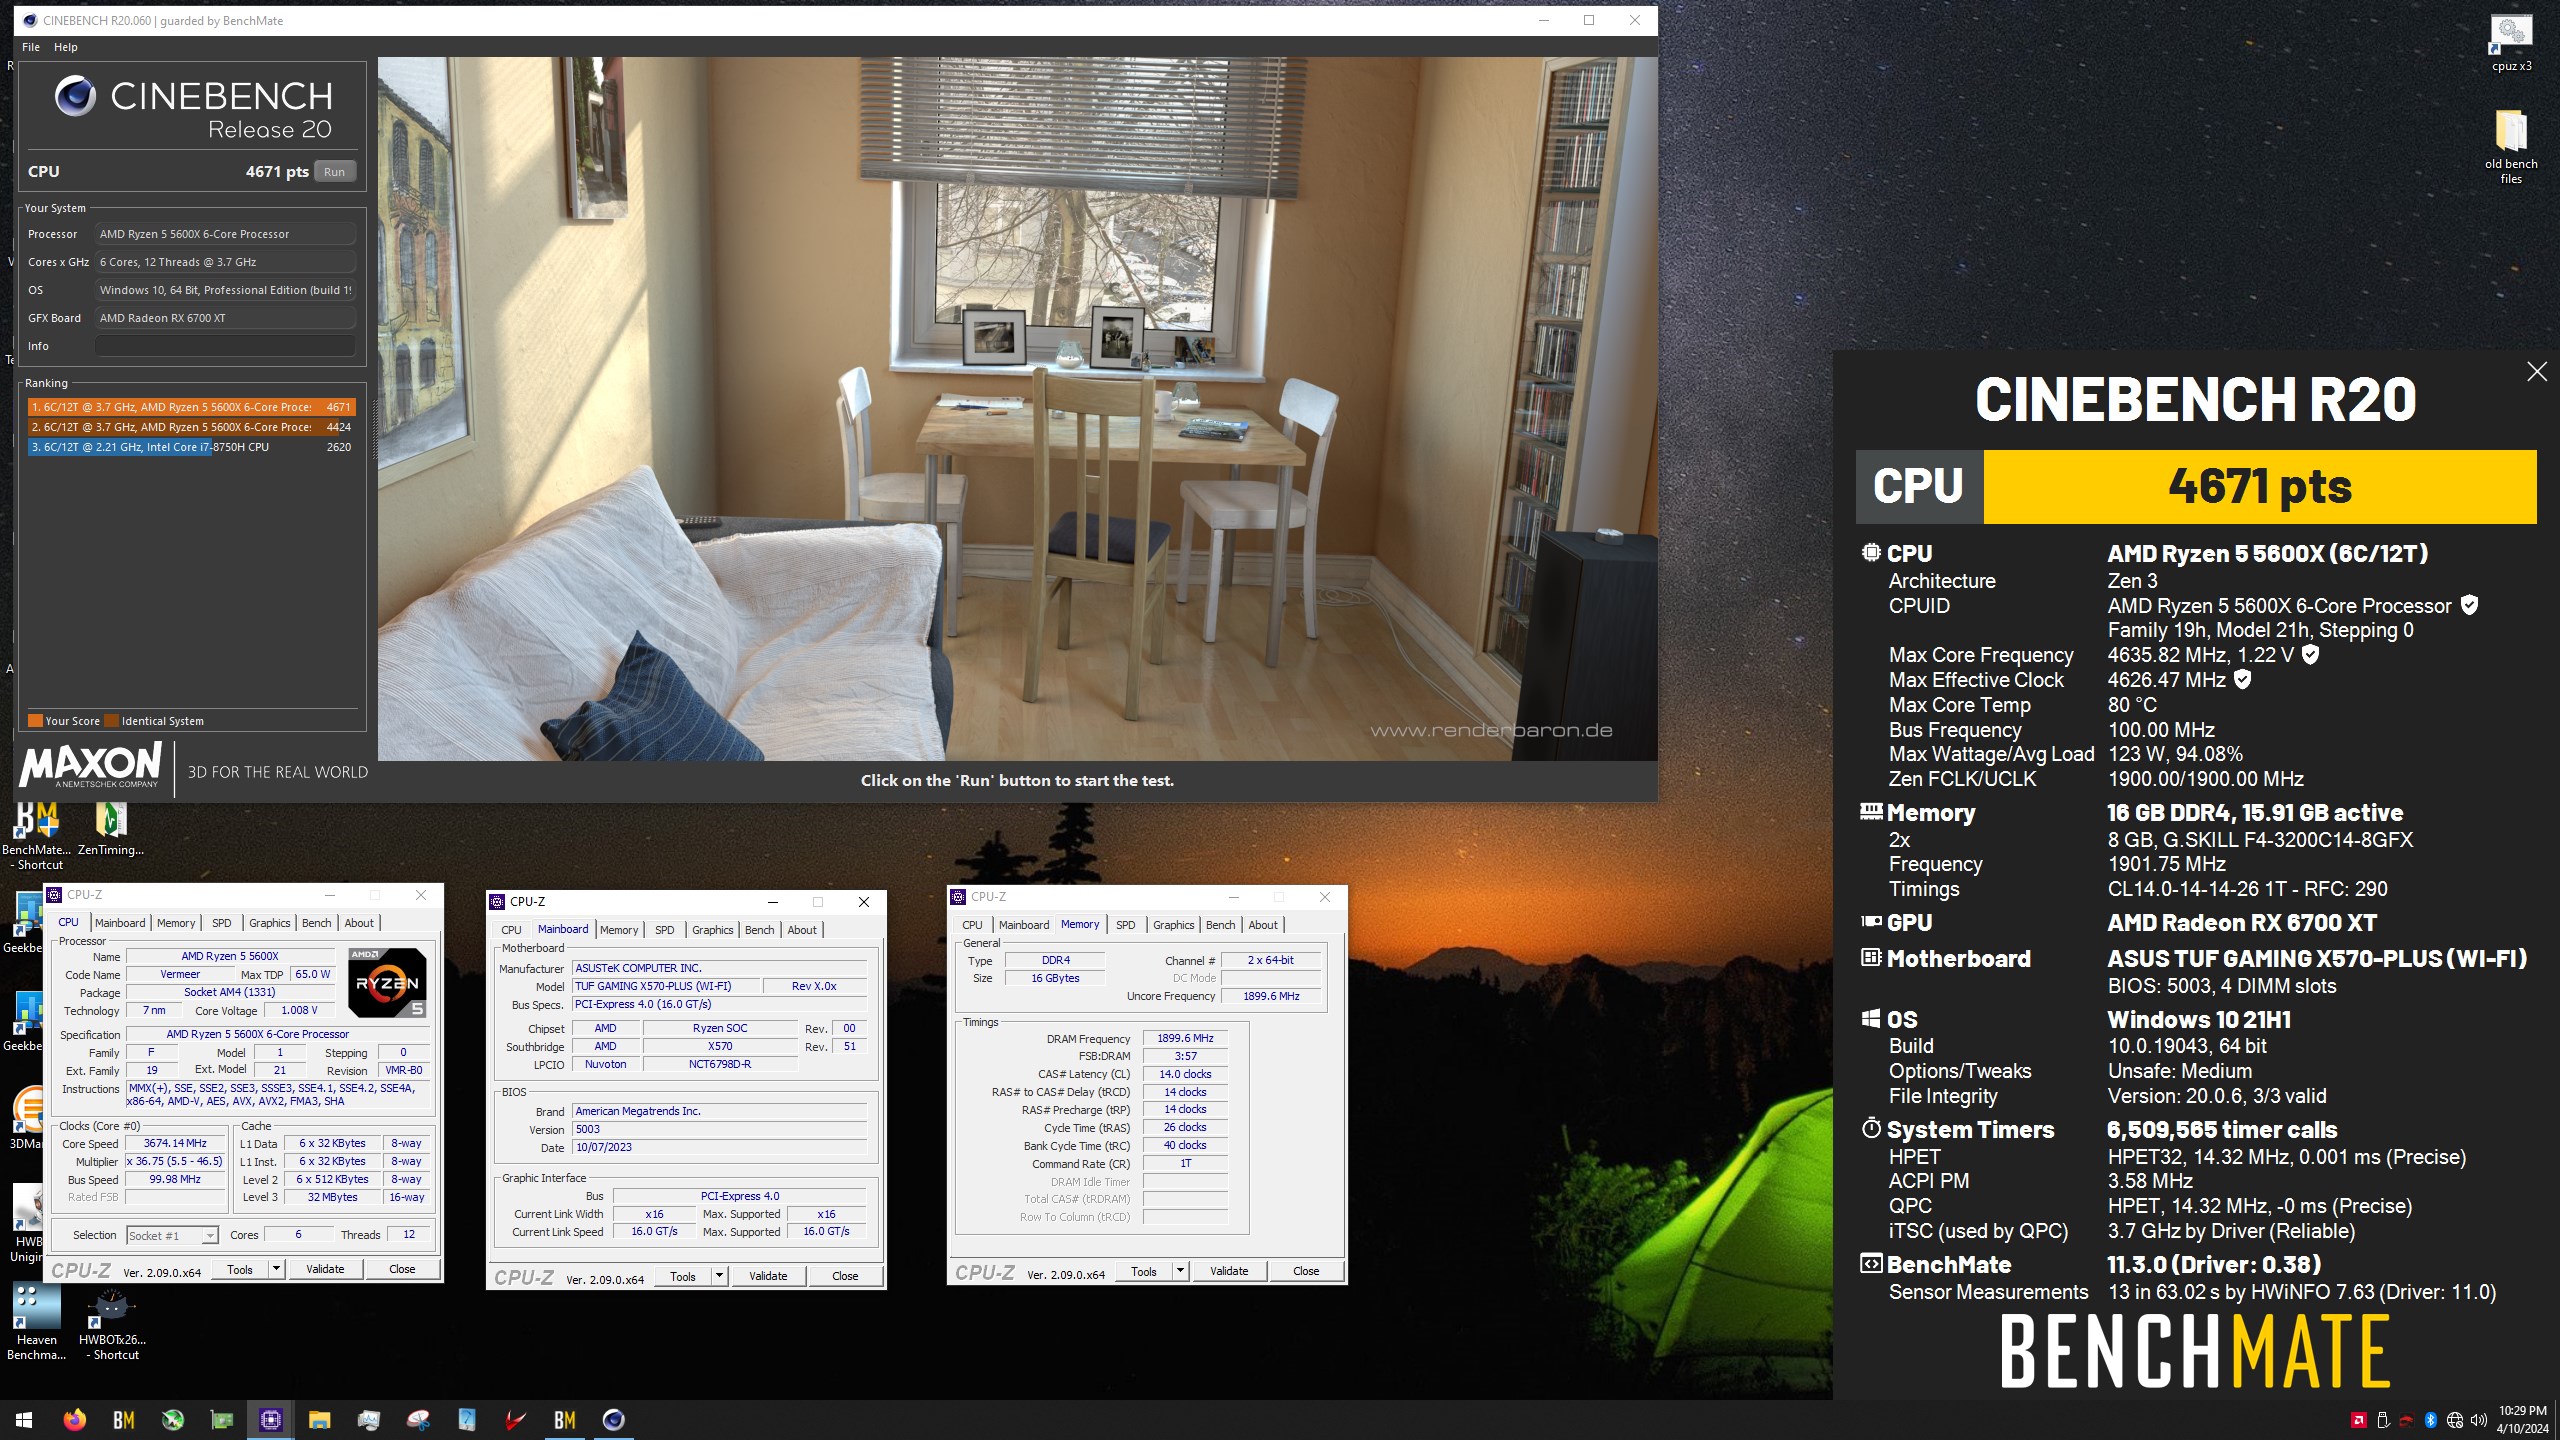Switch to Cinebench via its taskbar icon
Screen dimensions: 2560x1440
coord(614,1419)
